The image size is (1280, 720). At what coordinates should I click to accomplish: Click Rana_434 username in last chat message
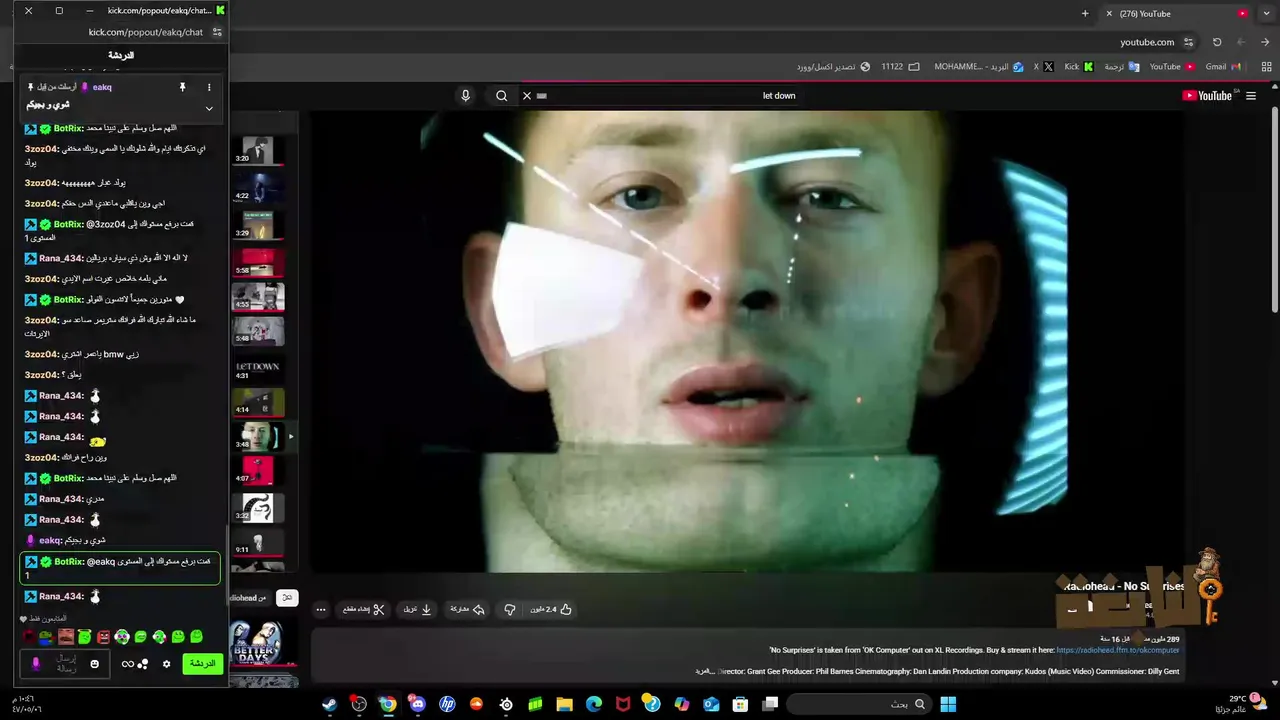point(61,597)
